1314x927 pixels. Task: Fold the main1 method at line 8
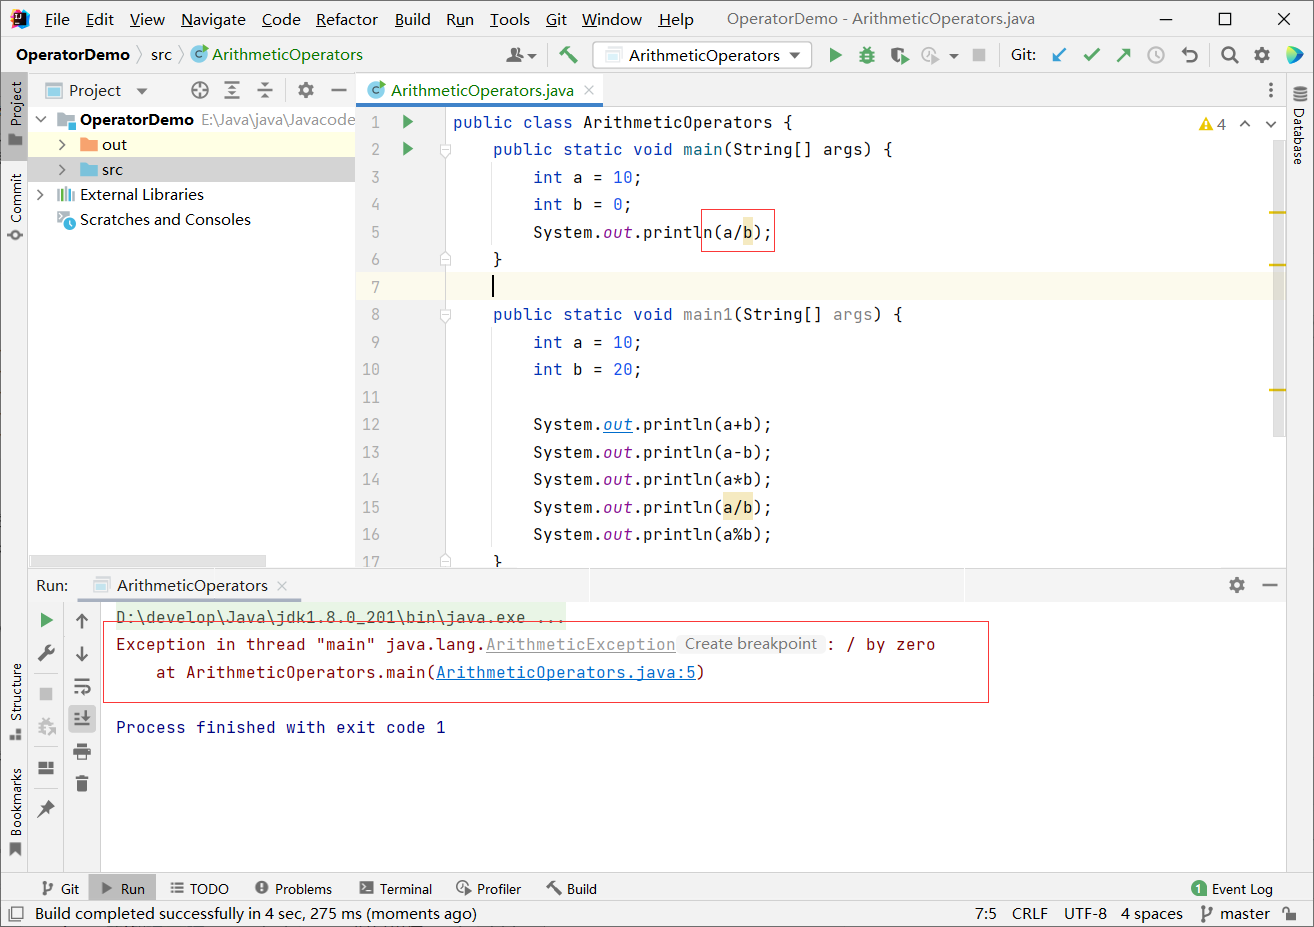pos(446,315)
